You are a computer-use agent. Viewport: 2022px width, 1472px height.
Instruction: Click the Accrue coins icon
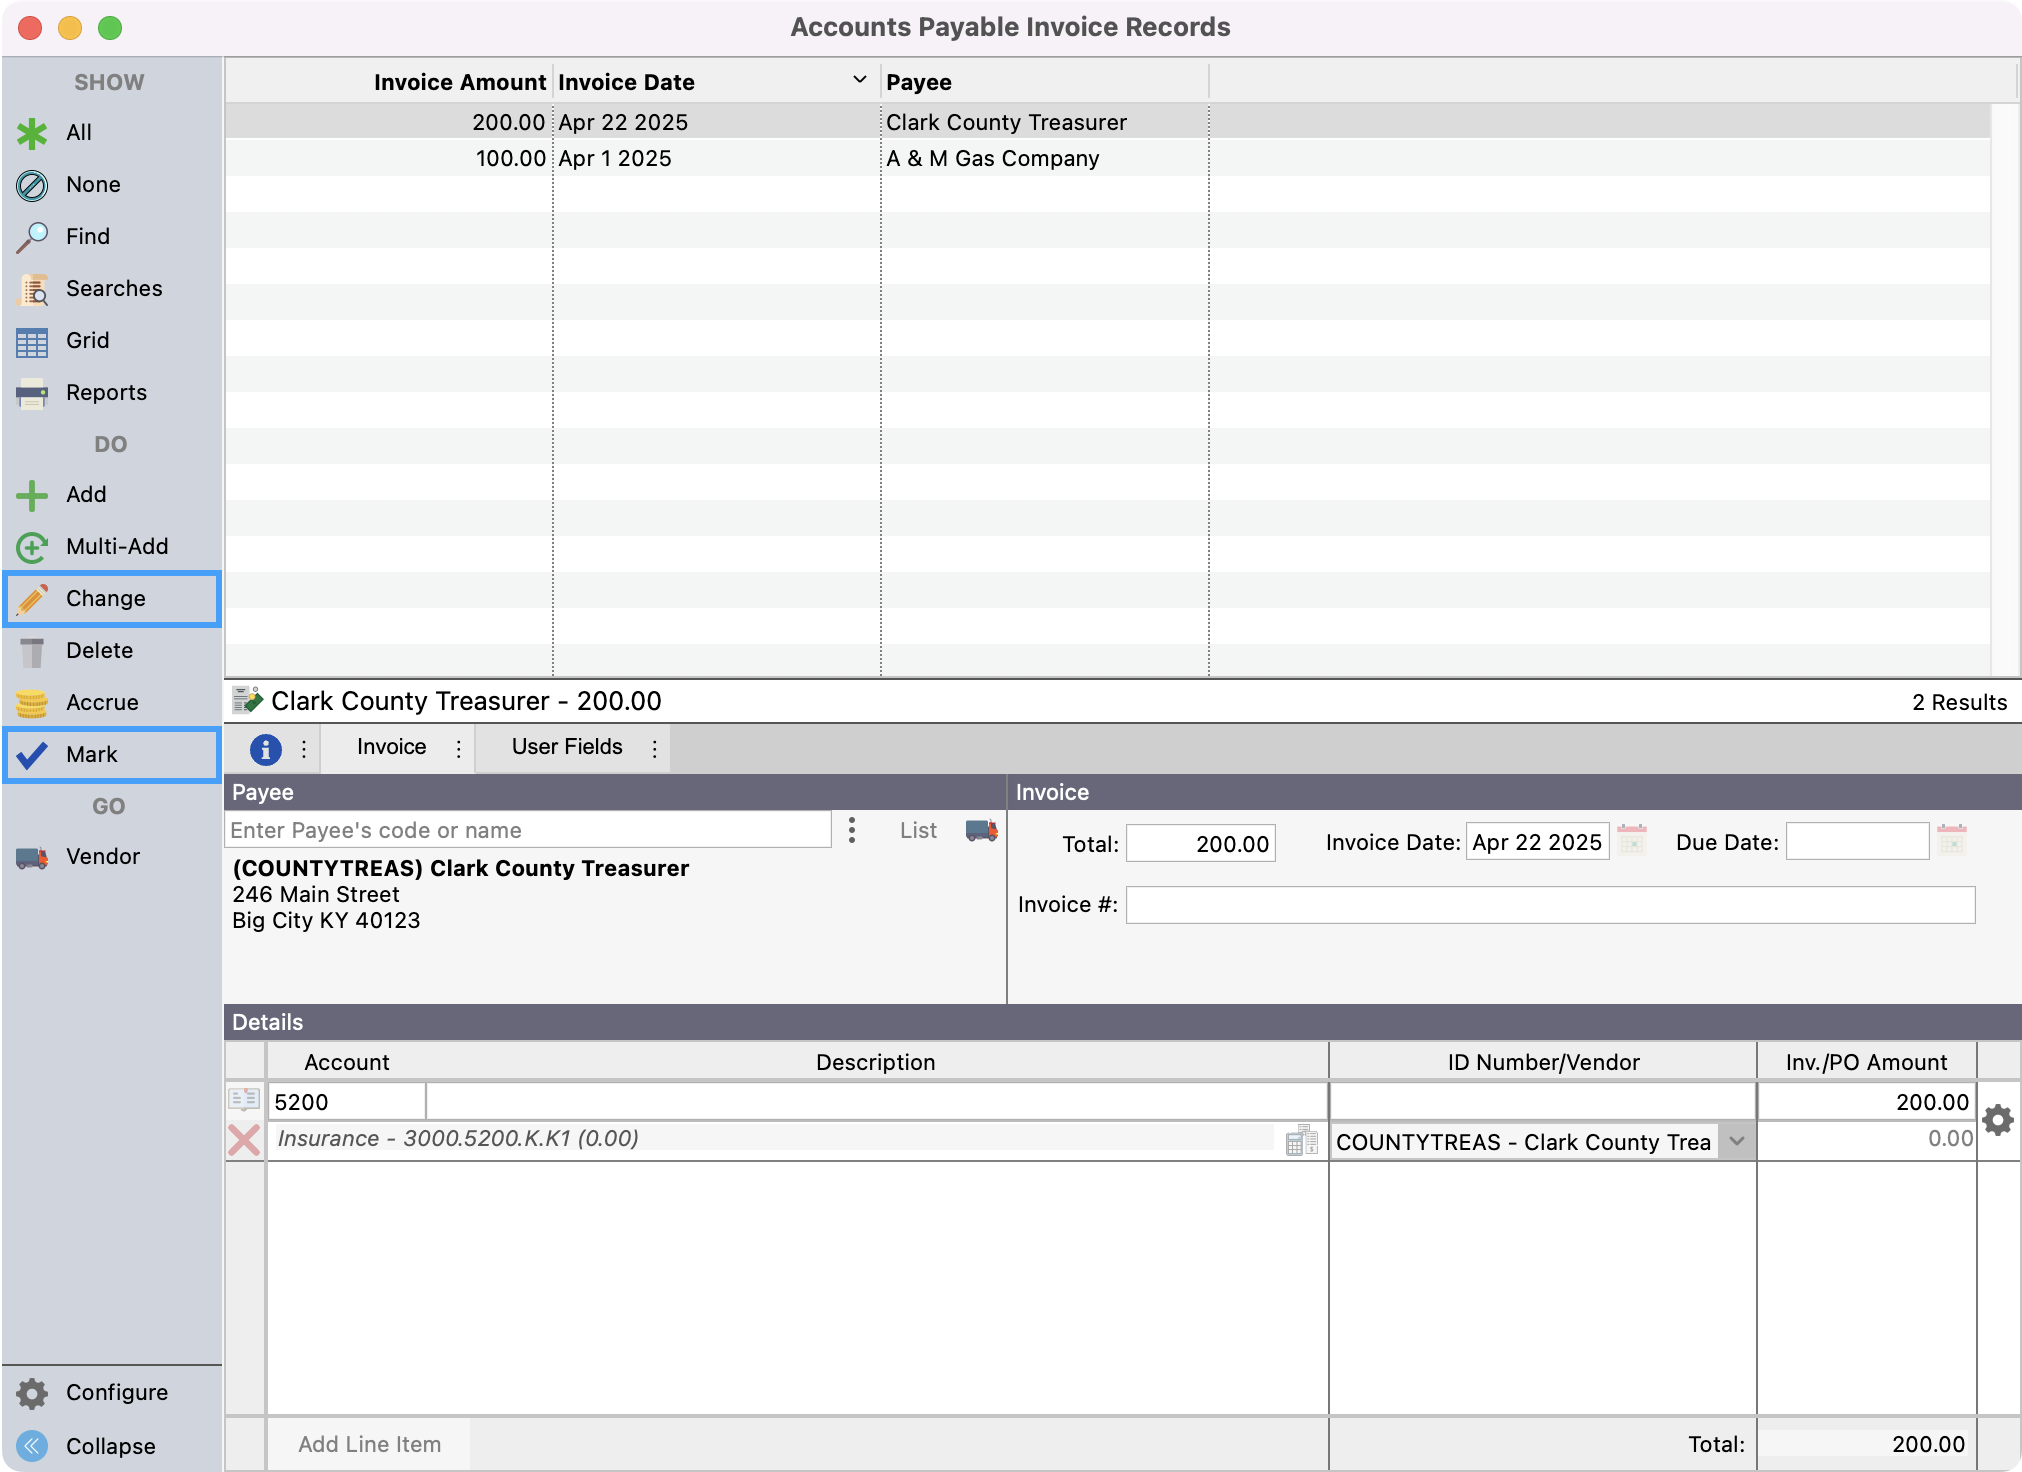tap(32, 703)
